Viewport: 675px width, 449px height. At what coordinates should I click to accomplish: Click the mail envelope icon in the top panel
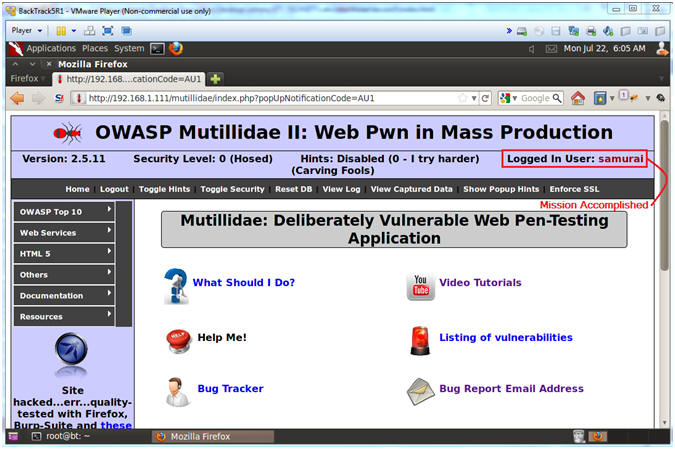click(x=551, y=49)
